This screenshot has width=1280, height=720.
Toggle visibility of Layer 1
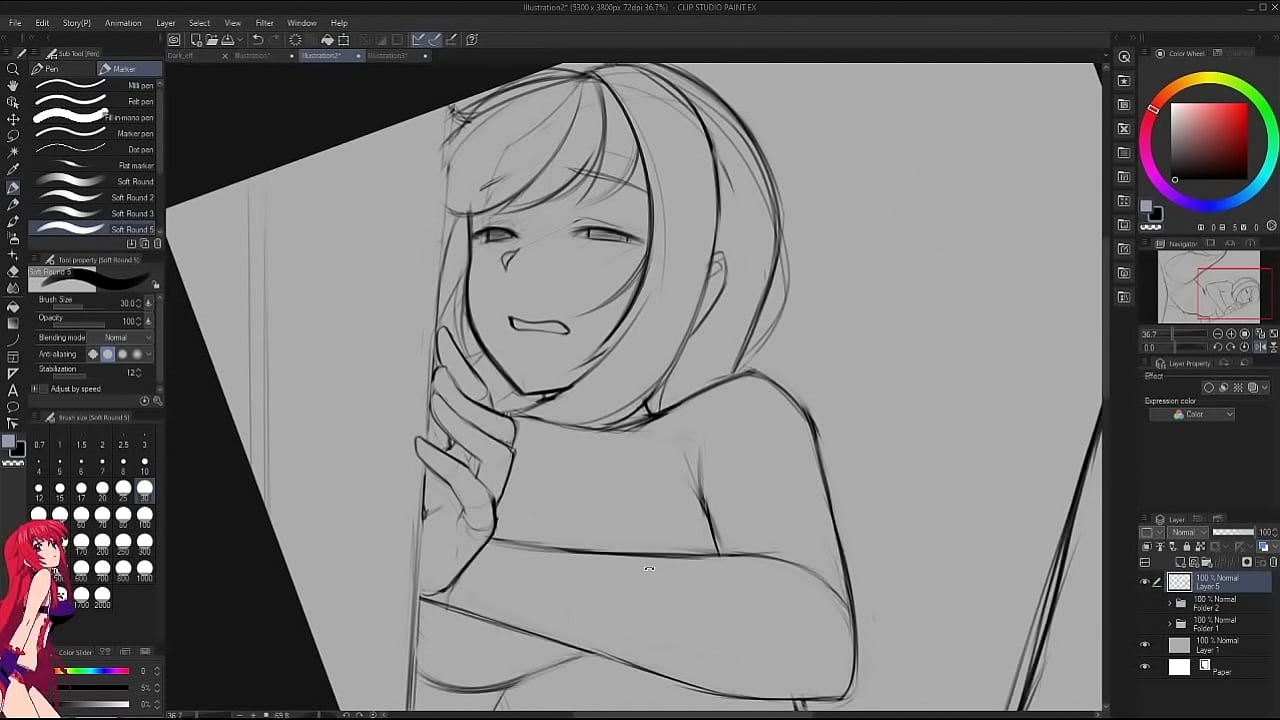(1145, 645)
